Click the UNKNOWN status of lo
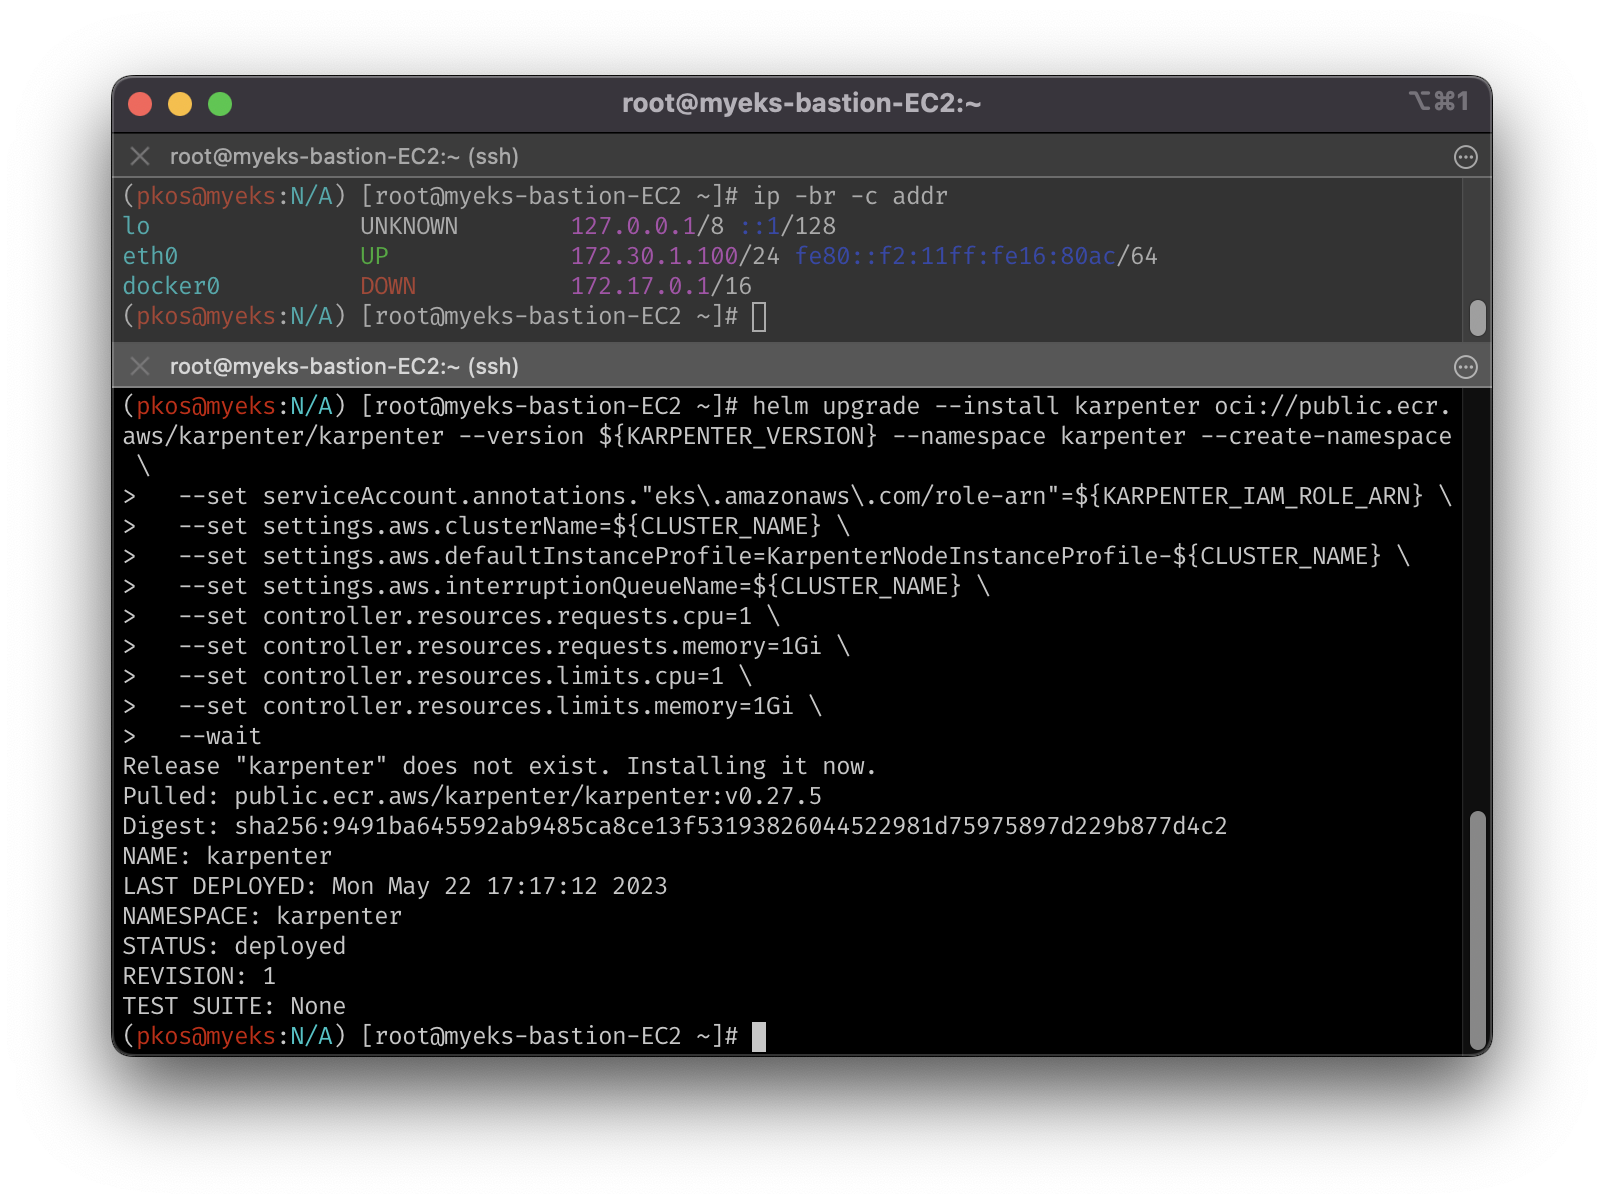 click(x=409, y=226)
